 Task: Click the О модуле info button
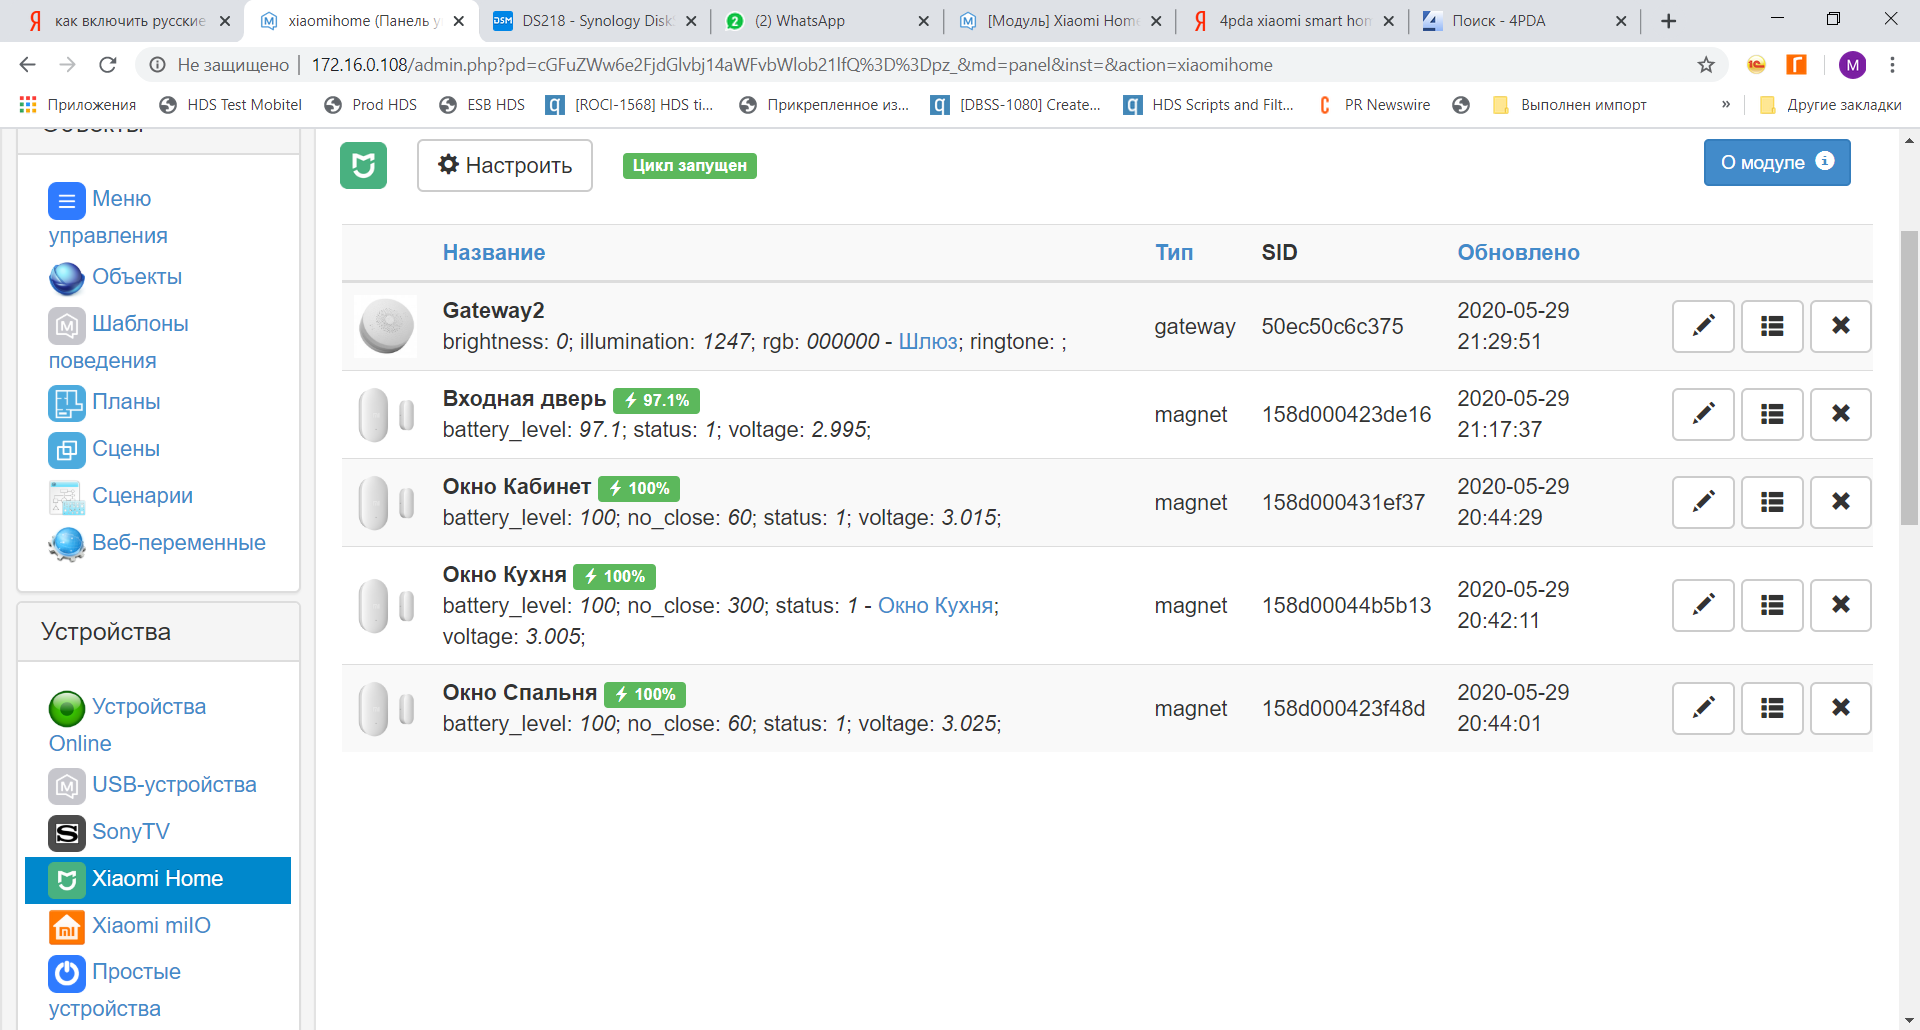coord(1776,162)
